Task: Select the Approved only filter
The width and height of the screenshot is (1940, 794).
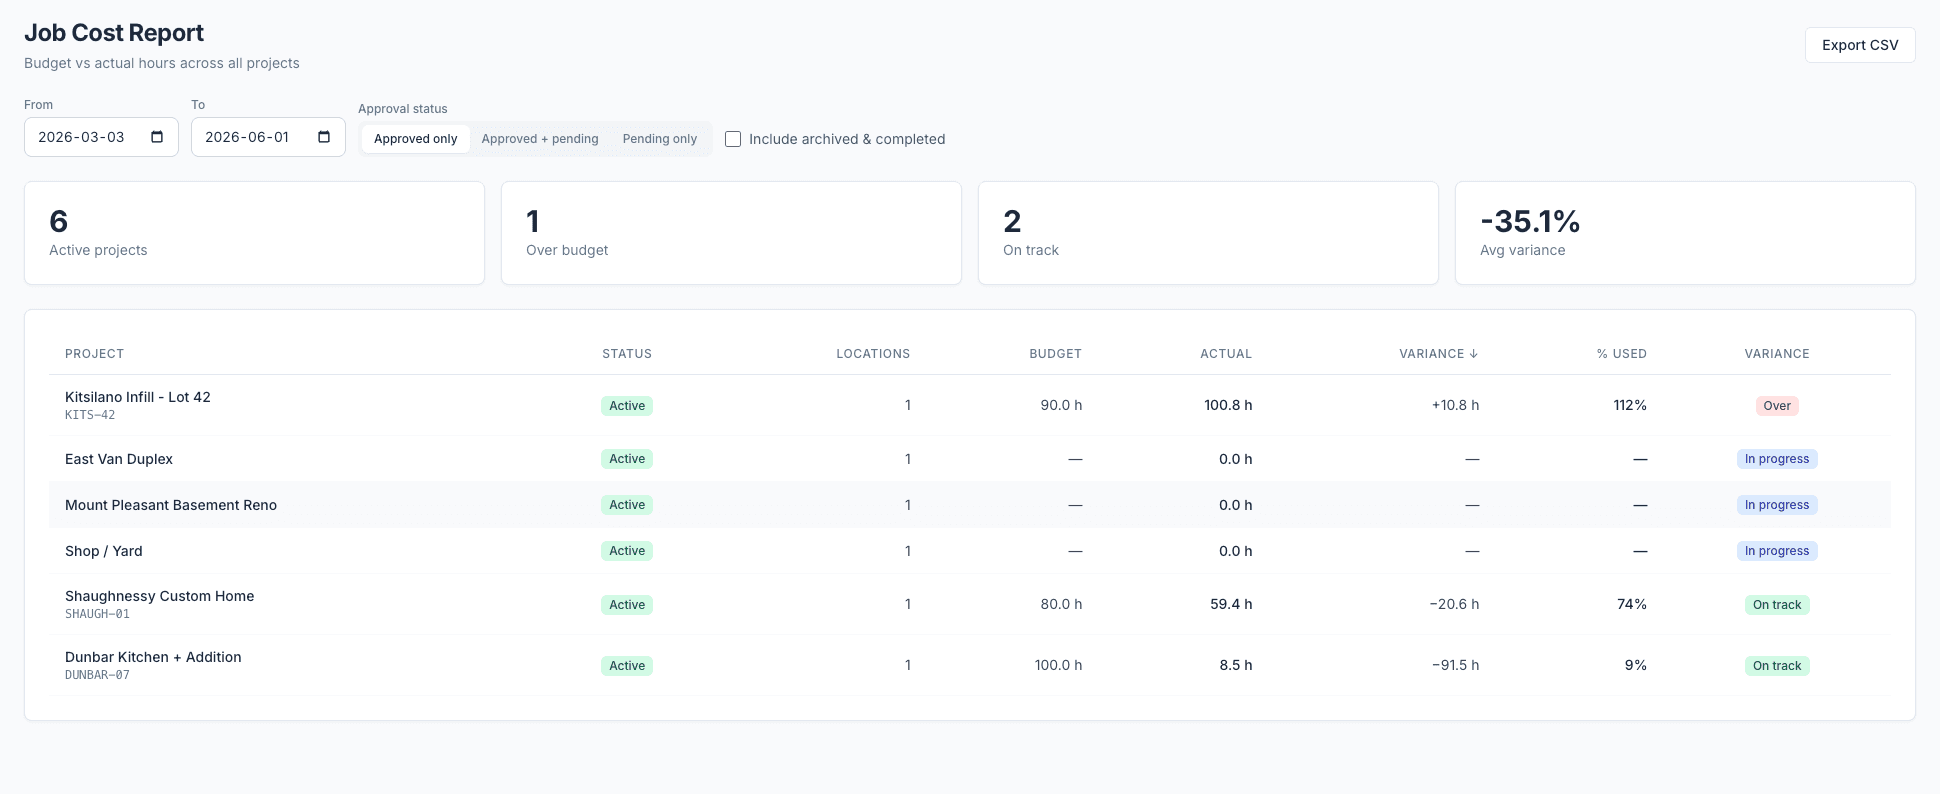Action: (415, 139)
